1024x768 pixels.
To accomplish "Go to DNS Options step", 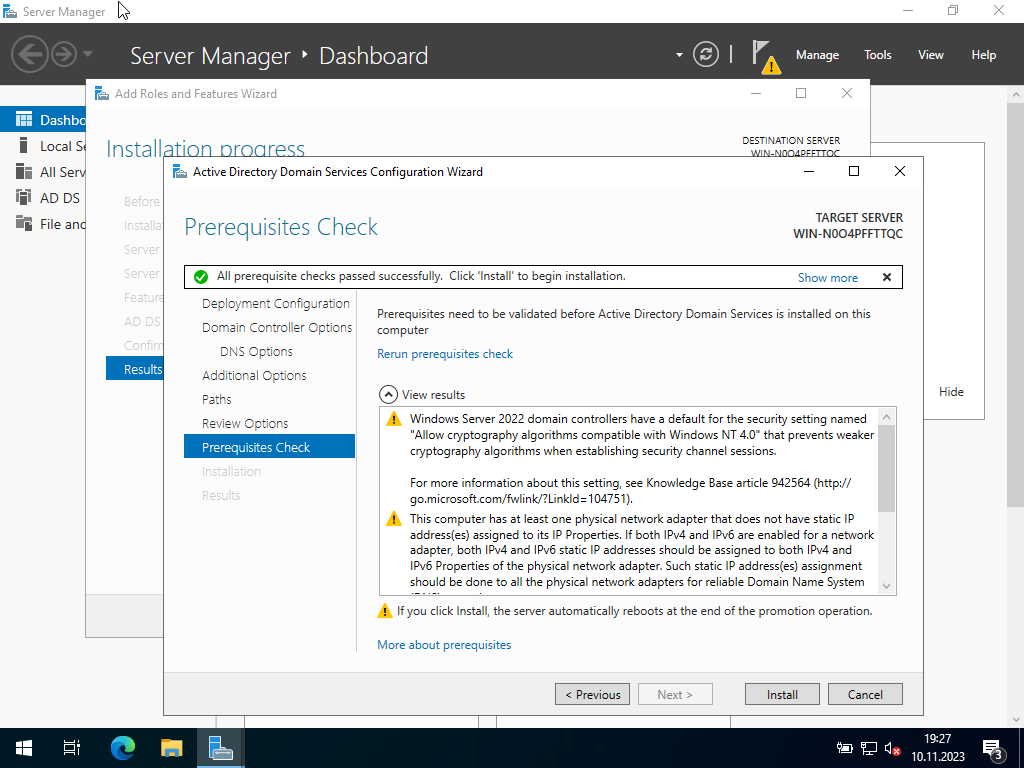I will pos(256,351).
